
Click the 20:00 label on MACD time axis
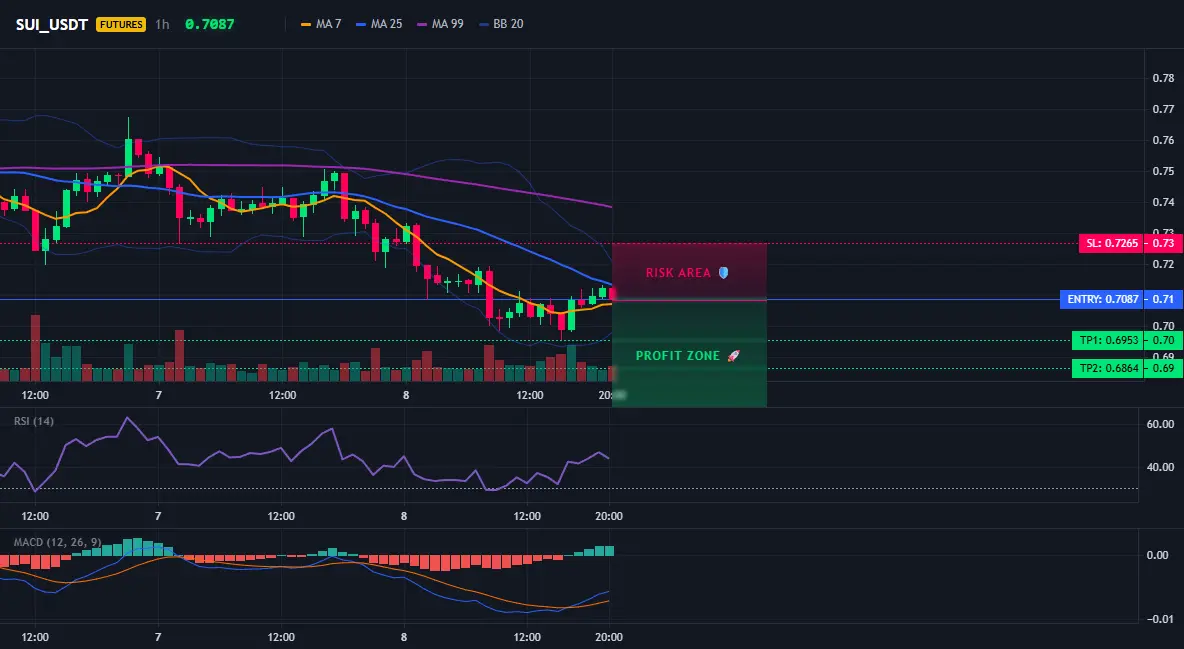pyautogui.click(x=609, y=637)
